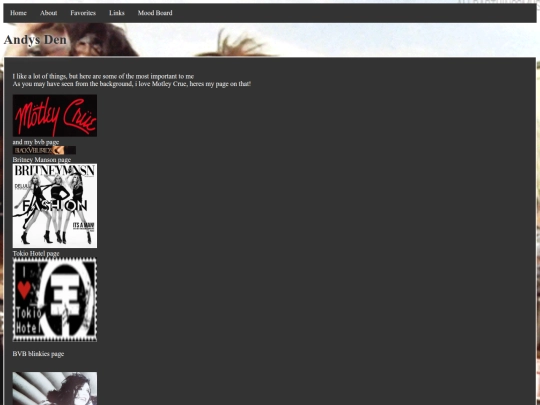The height and width of the screenshot is (405, 540).
Task: Click the 'Tokio Hotel page' label
Action: (x=36, y=253)
